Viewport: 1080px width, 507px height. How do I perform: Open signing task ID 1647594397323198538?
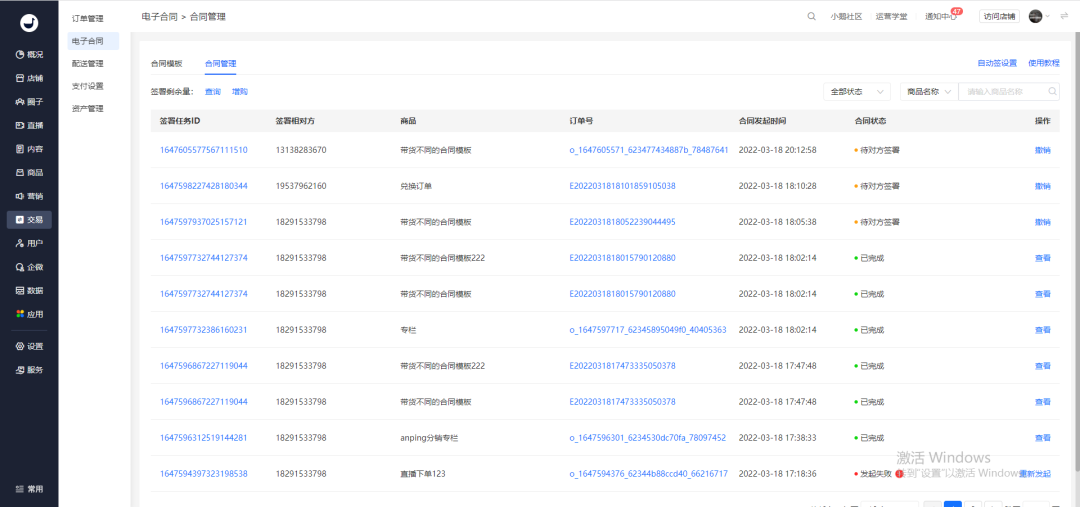pyautogui.click(x=204, y=474)
